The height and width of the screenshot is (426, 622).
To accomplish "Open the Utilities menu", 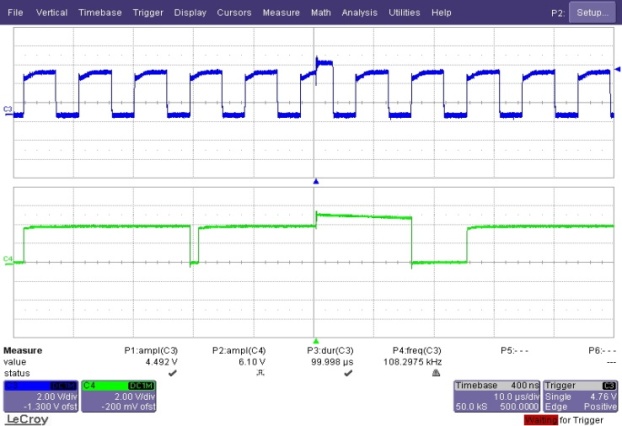I will [404, 12].
